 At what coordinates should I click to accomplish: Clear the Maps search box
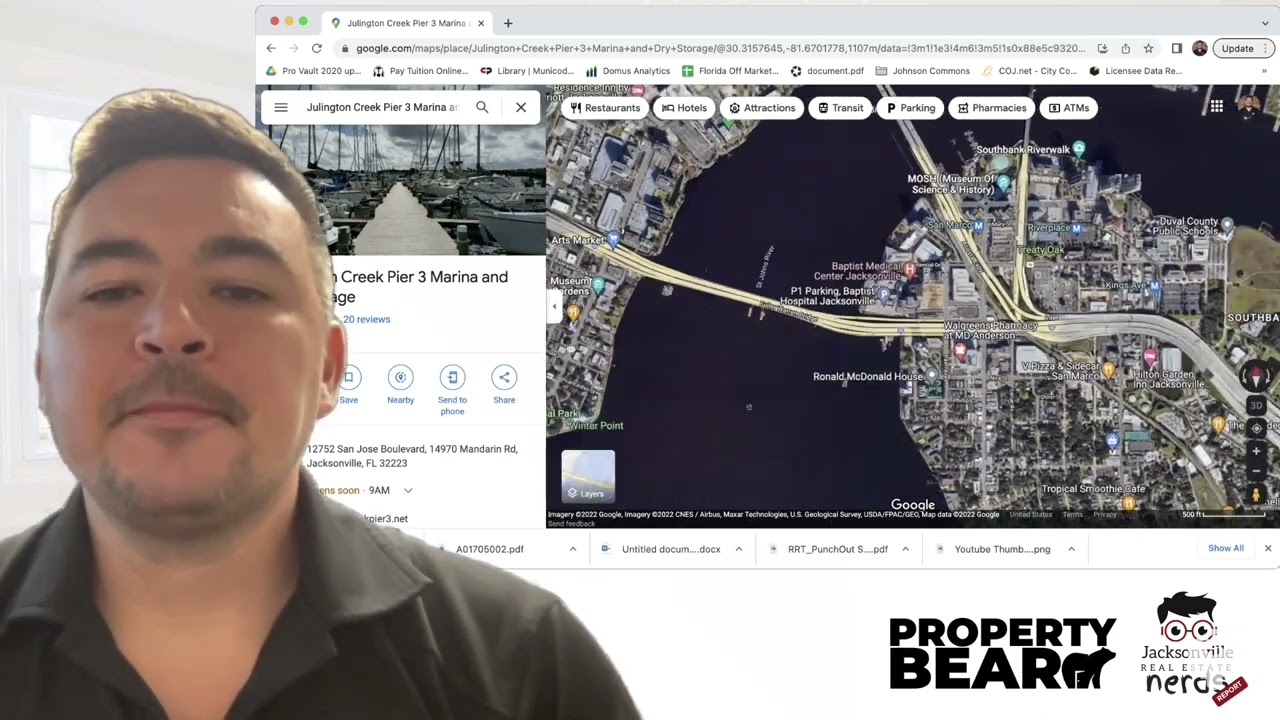(521, 107)
